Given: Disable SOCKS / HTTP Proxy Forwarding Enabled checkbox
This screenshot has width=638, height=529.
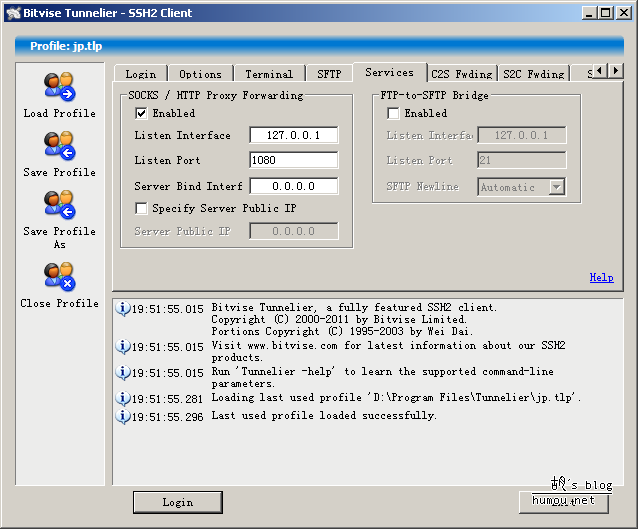Looking at the screenshot, I should tap(141, 113).
